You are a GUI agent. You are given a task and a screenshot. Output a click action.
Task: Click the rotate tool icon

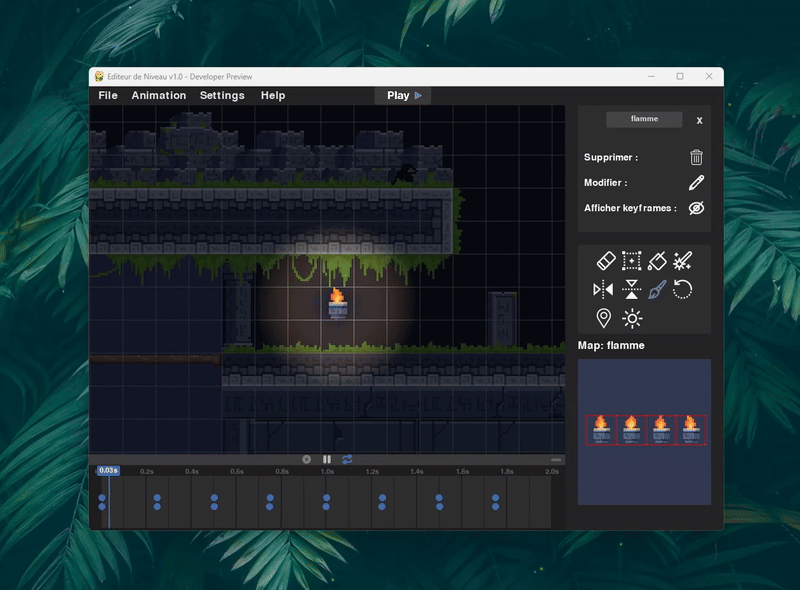(683, 289)
